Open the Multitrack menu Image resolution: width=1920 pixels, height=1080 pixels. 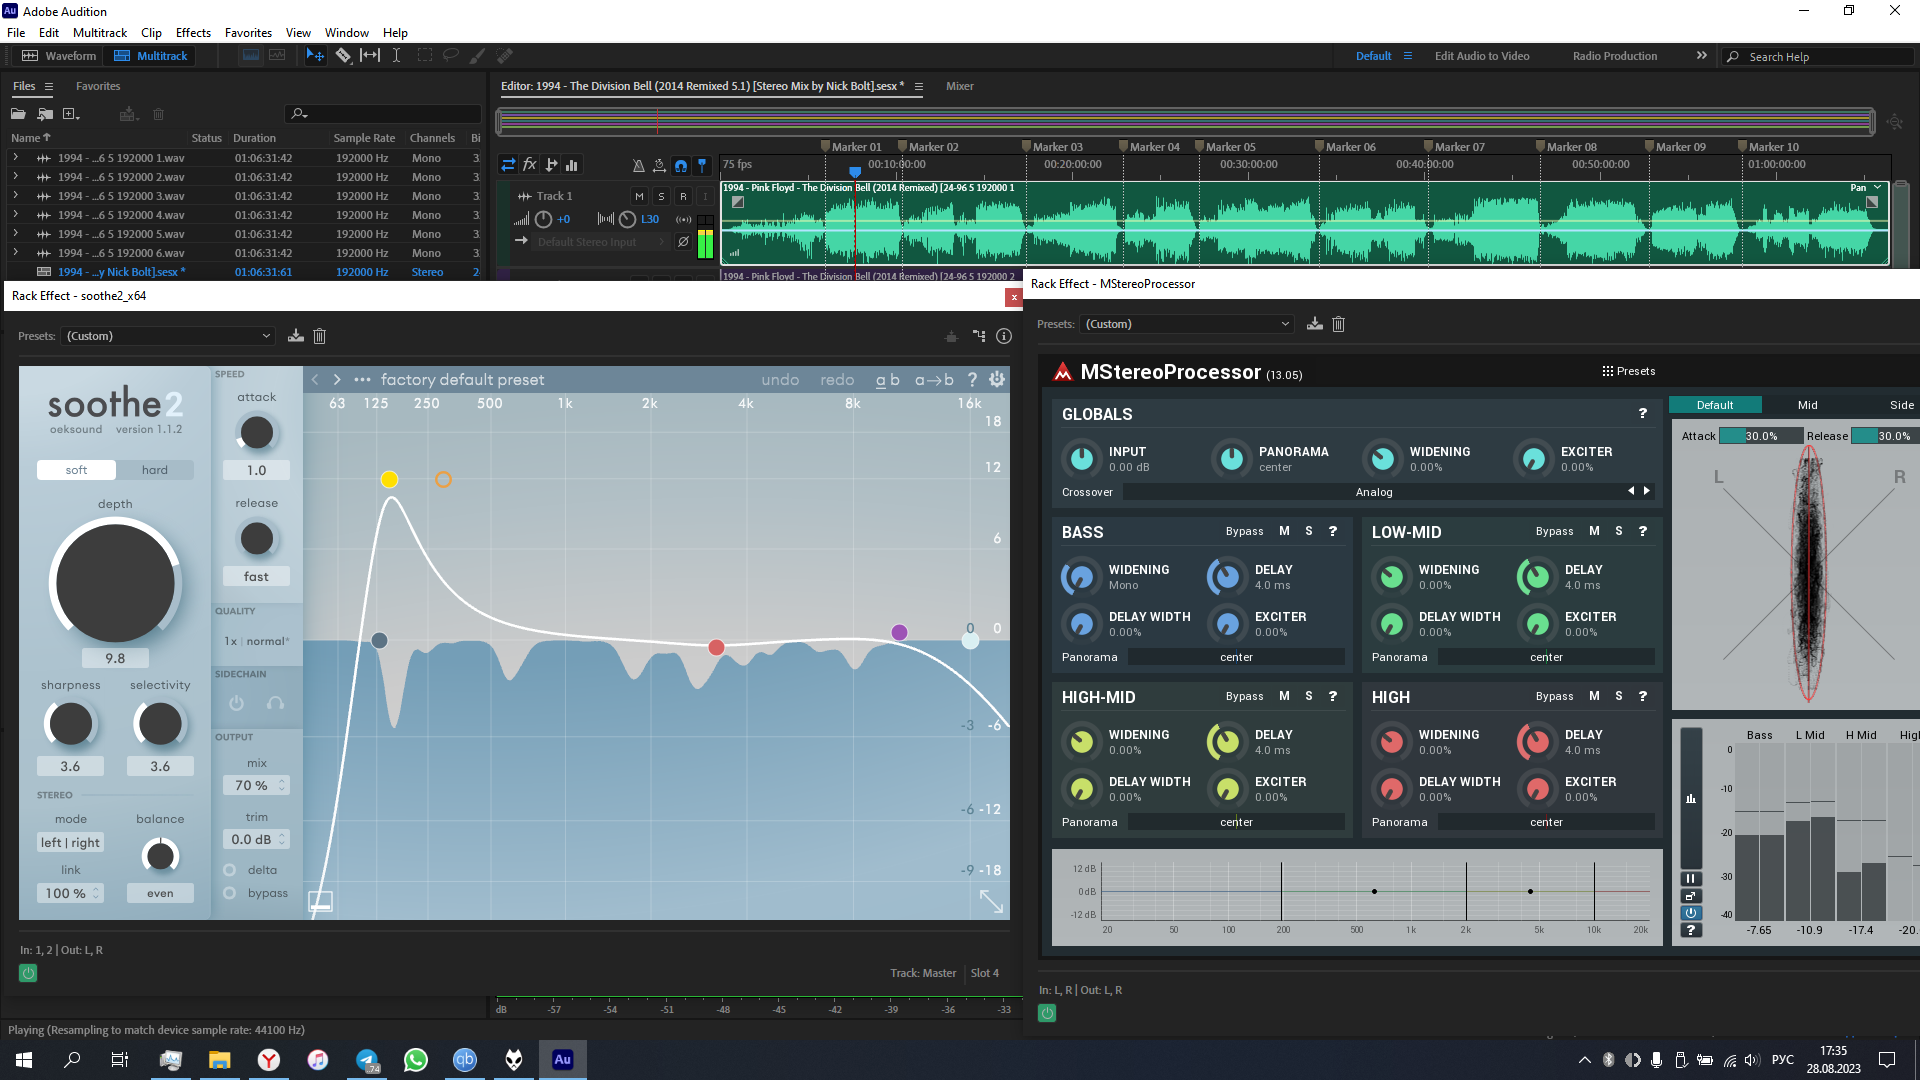[x=100, y=33]
